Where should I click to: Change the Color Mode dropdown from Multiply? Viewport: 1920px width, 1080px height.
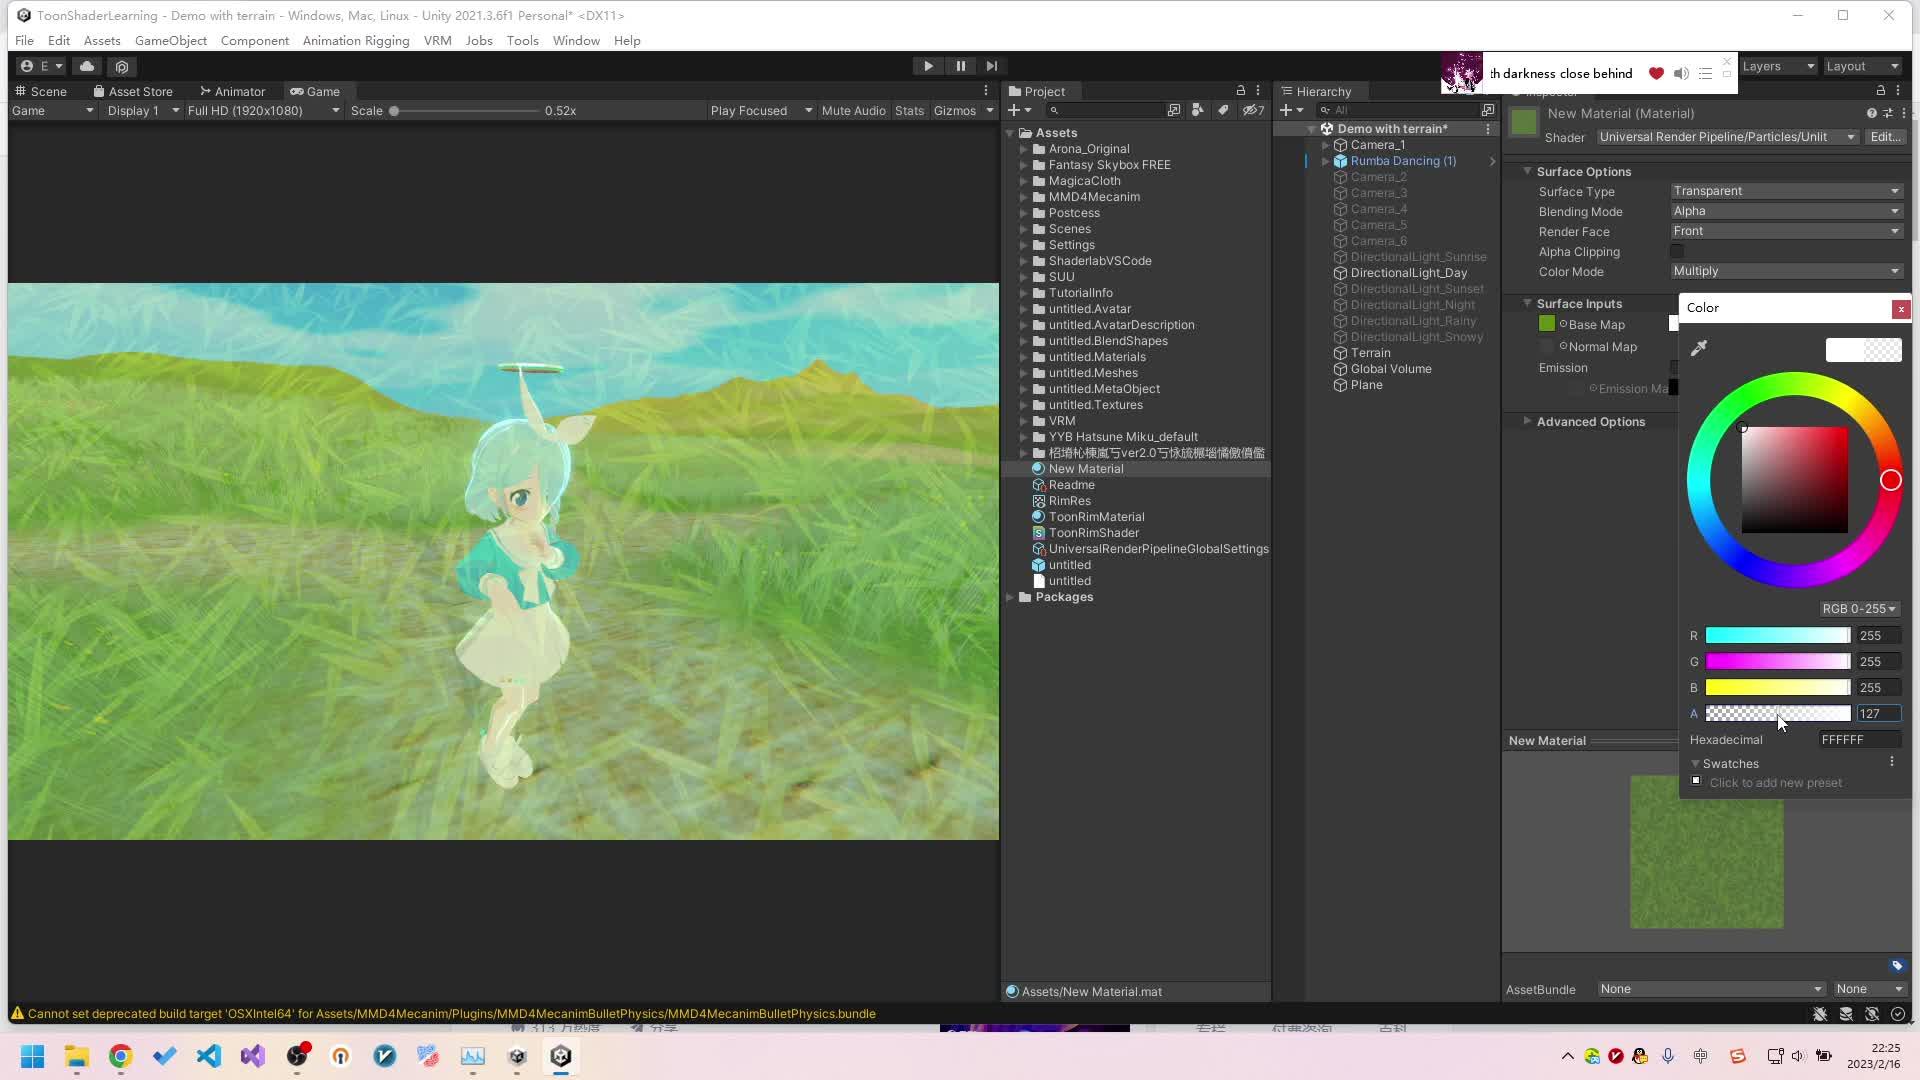click(1786, 271)
